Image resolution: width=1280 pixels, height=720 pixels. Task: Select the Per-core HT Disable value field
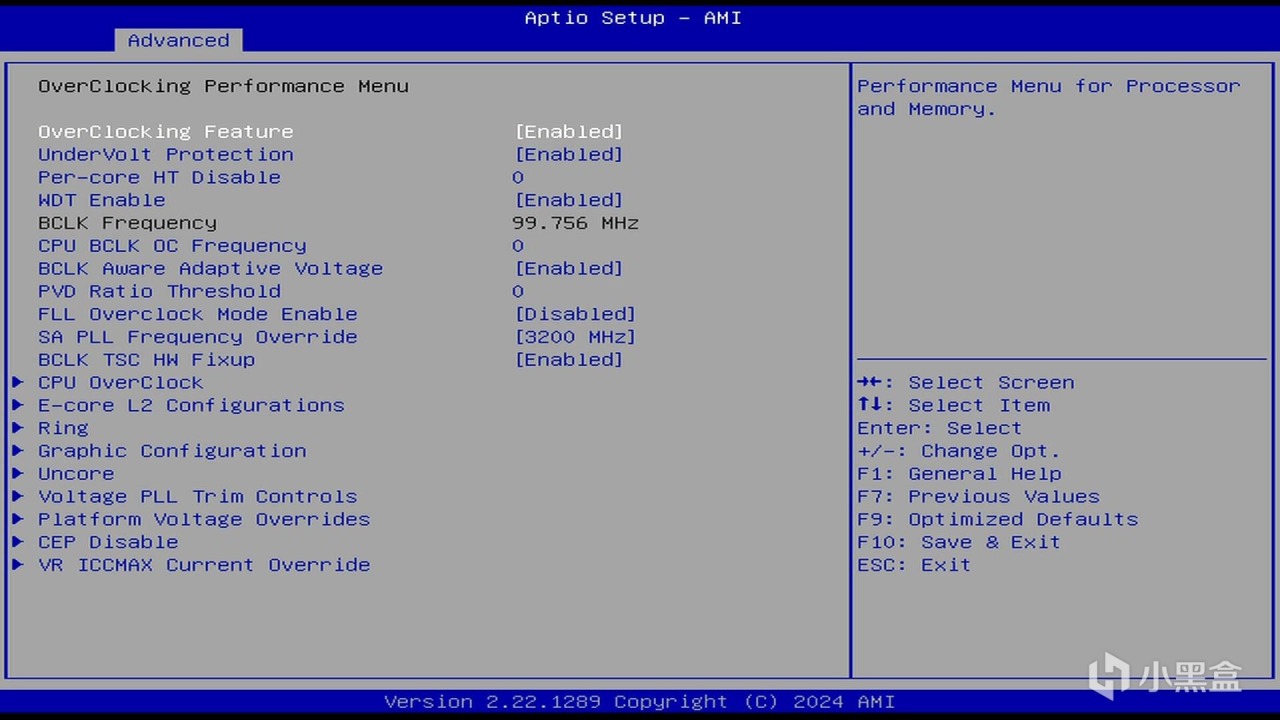pos(518,178)
